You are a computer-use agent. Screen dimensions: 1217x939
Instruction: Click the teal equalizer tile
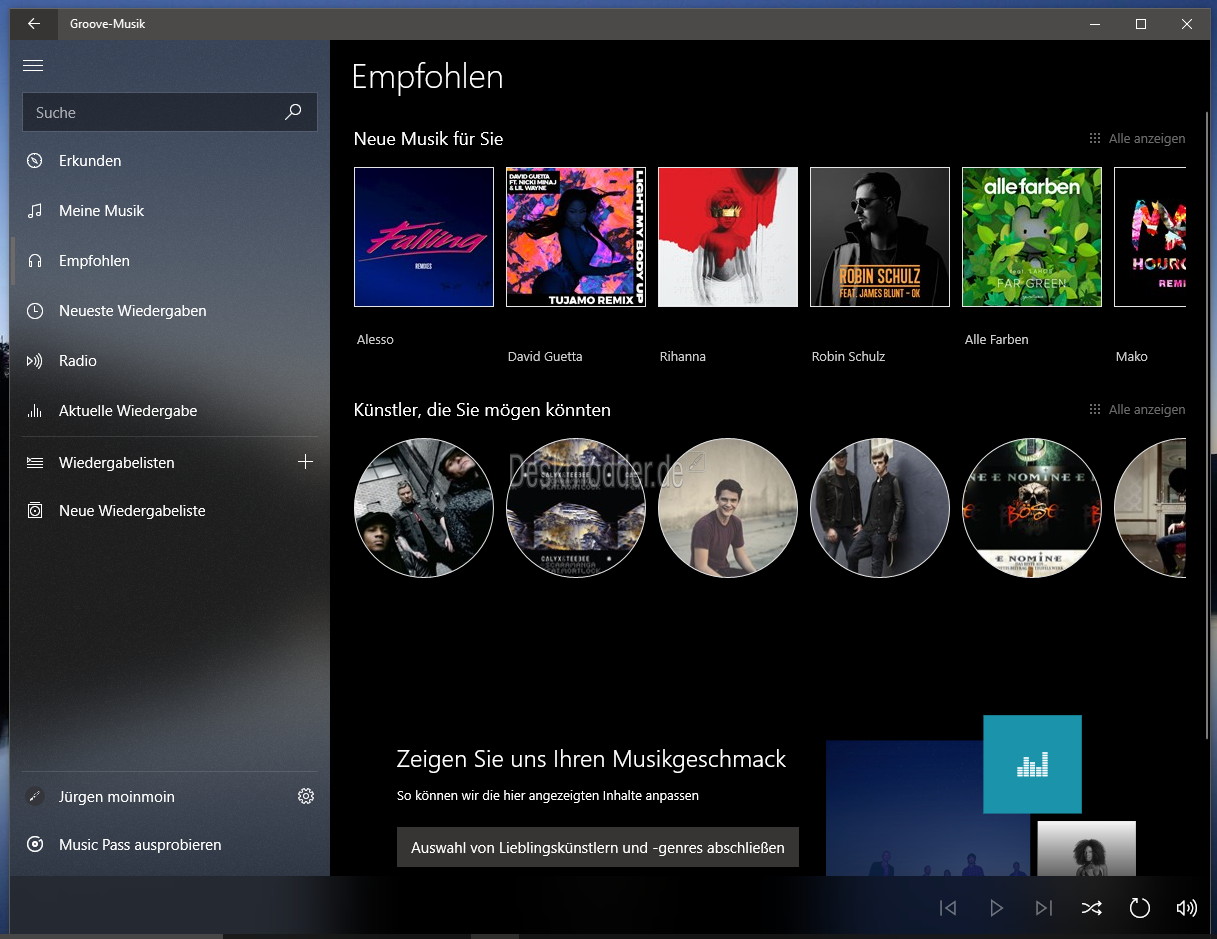click(1032, 764)
